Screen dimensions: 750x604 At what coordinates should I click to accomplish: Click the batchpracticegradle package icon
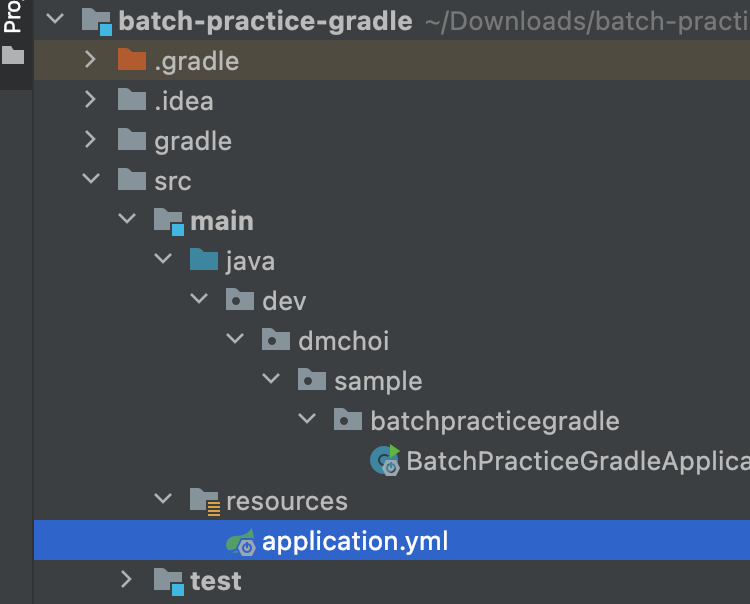(x=348, y=420)
